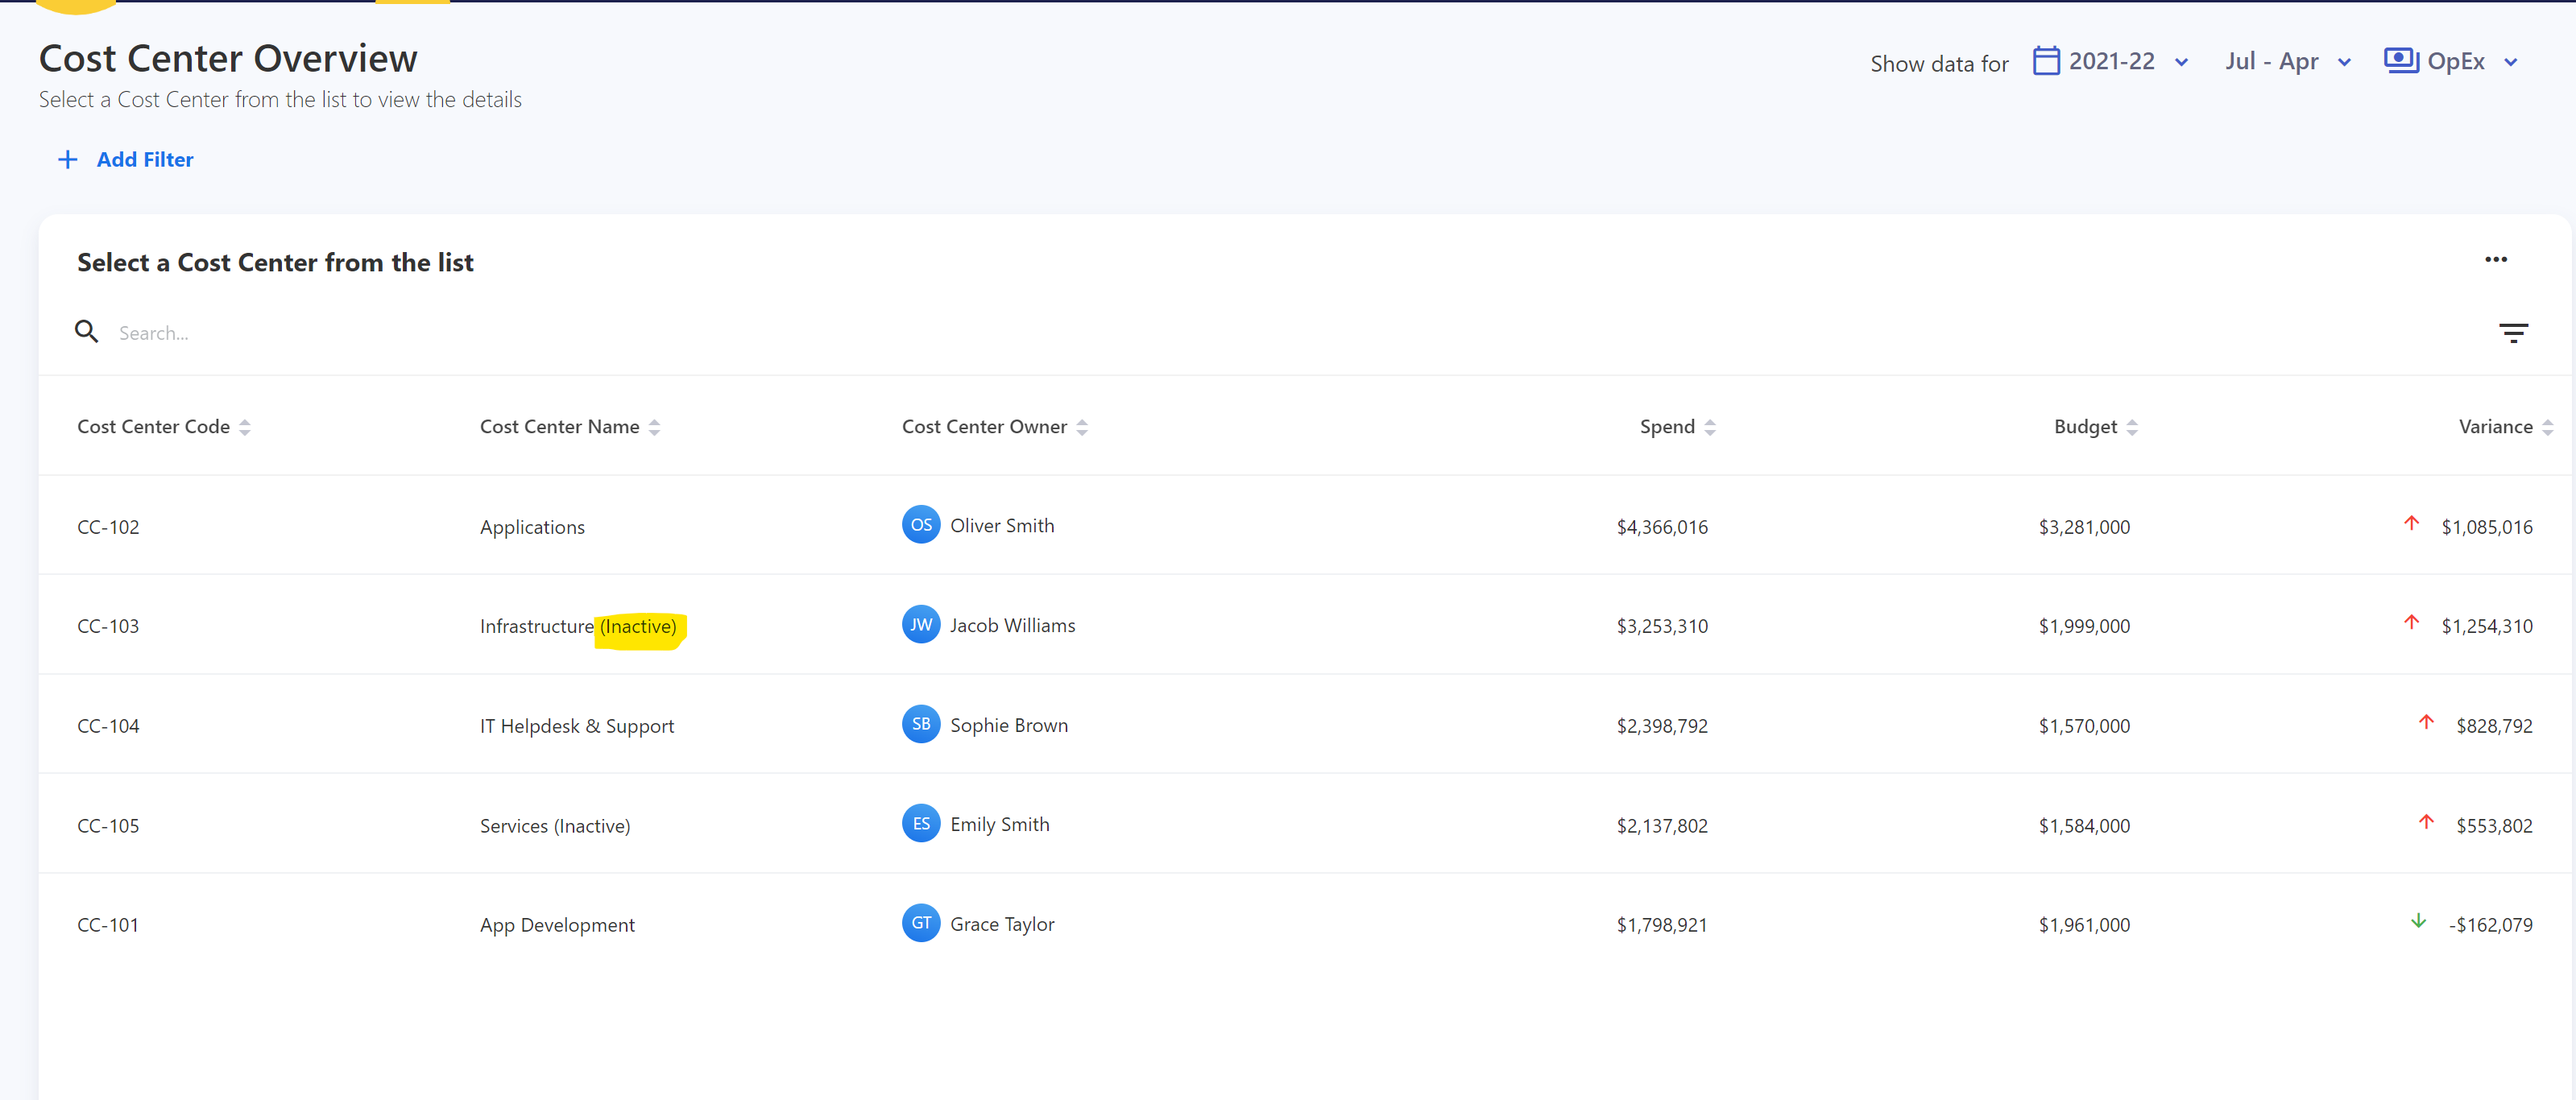The image size is (2576, 1100).
Task: Expand the 2021-22 year dropdown
Action: (x=2181, y=63)
